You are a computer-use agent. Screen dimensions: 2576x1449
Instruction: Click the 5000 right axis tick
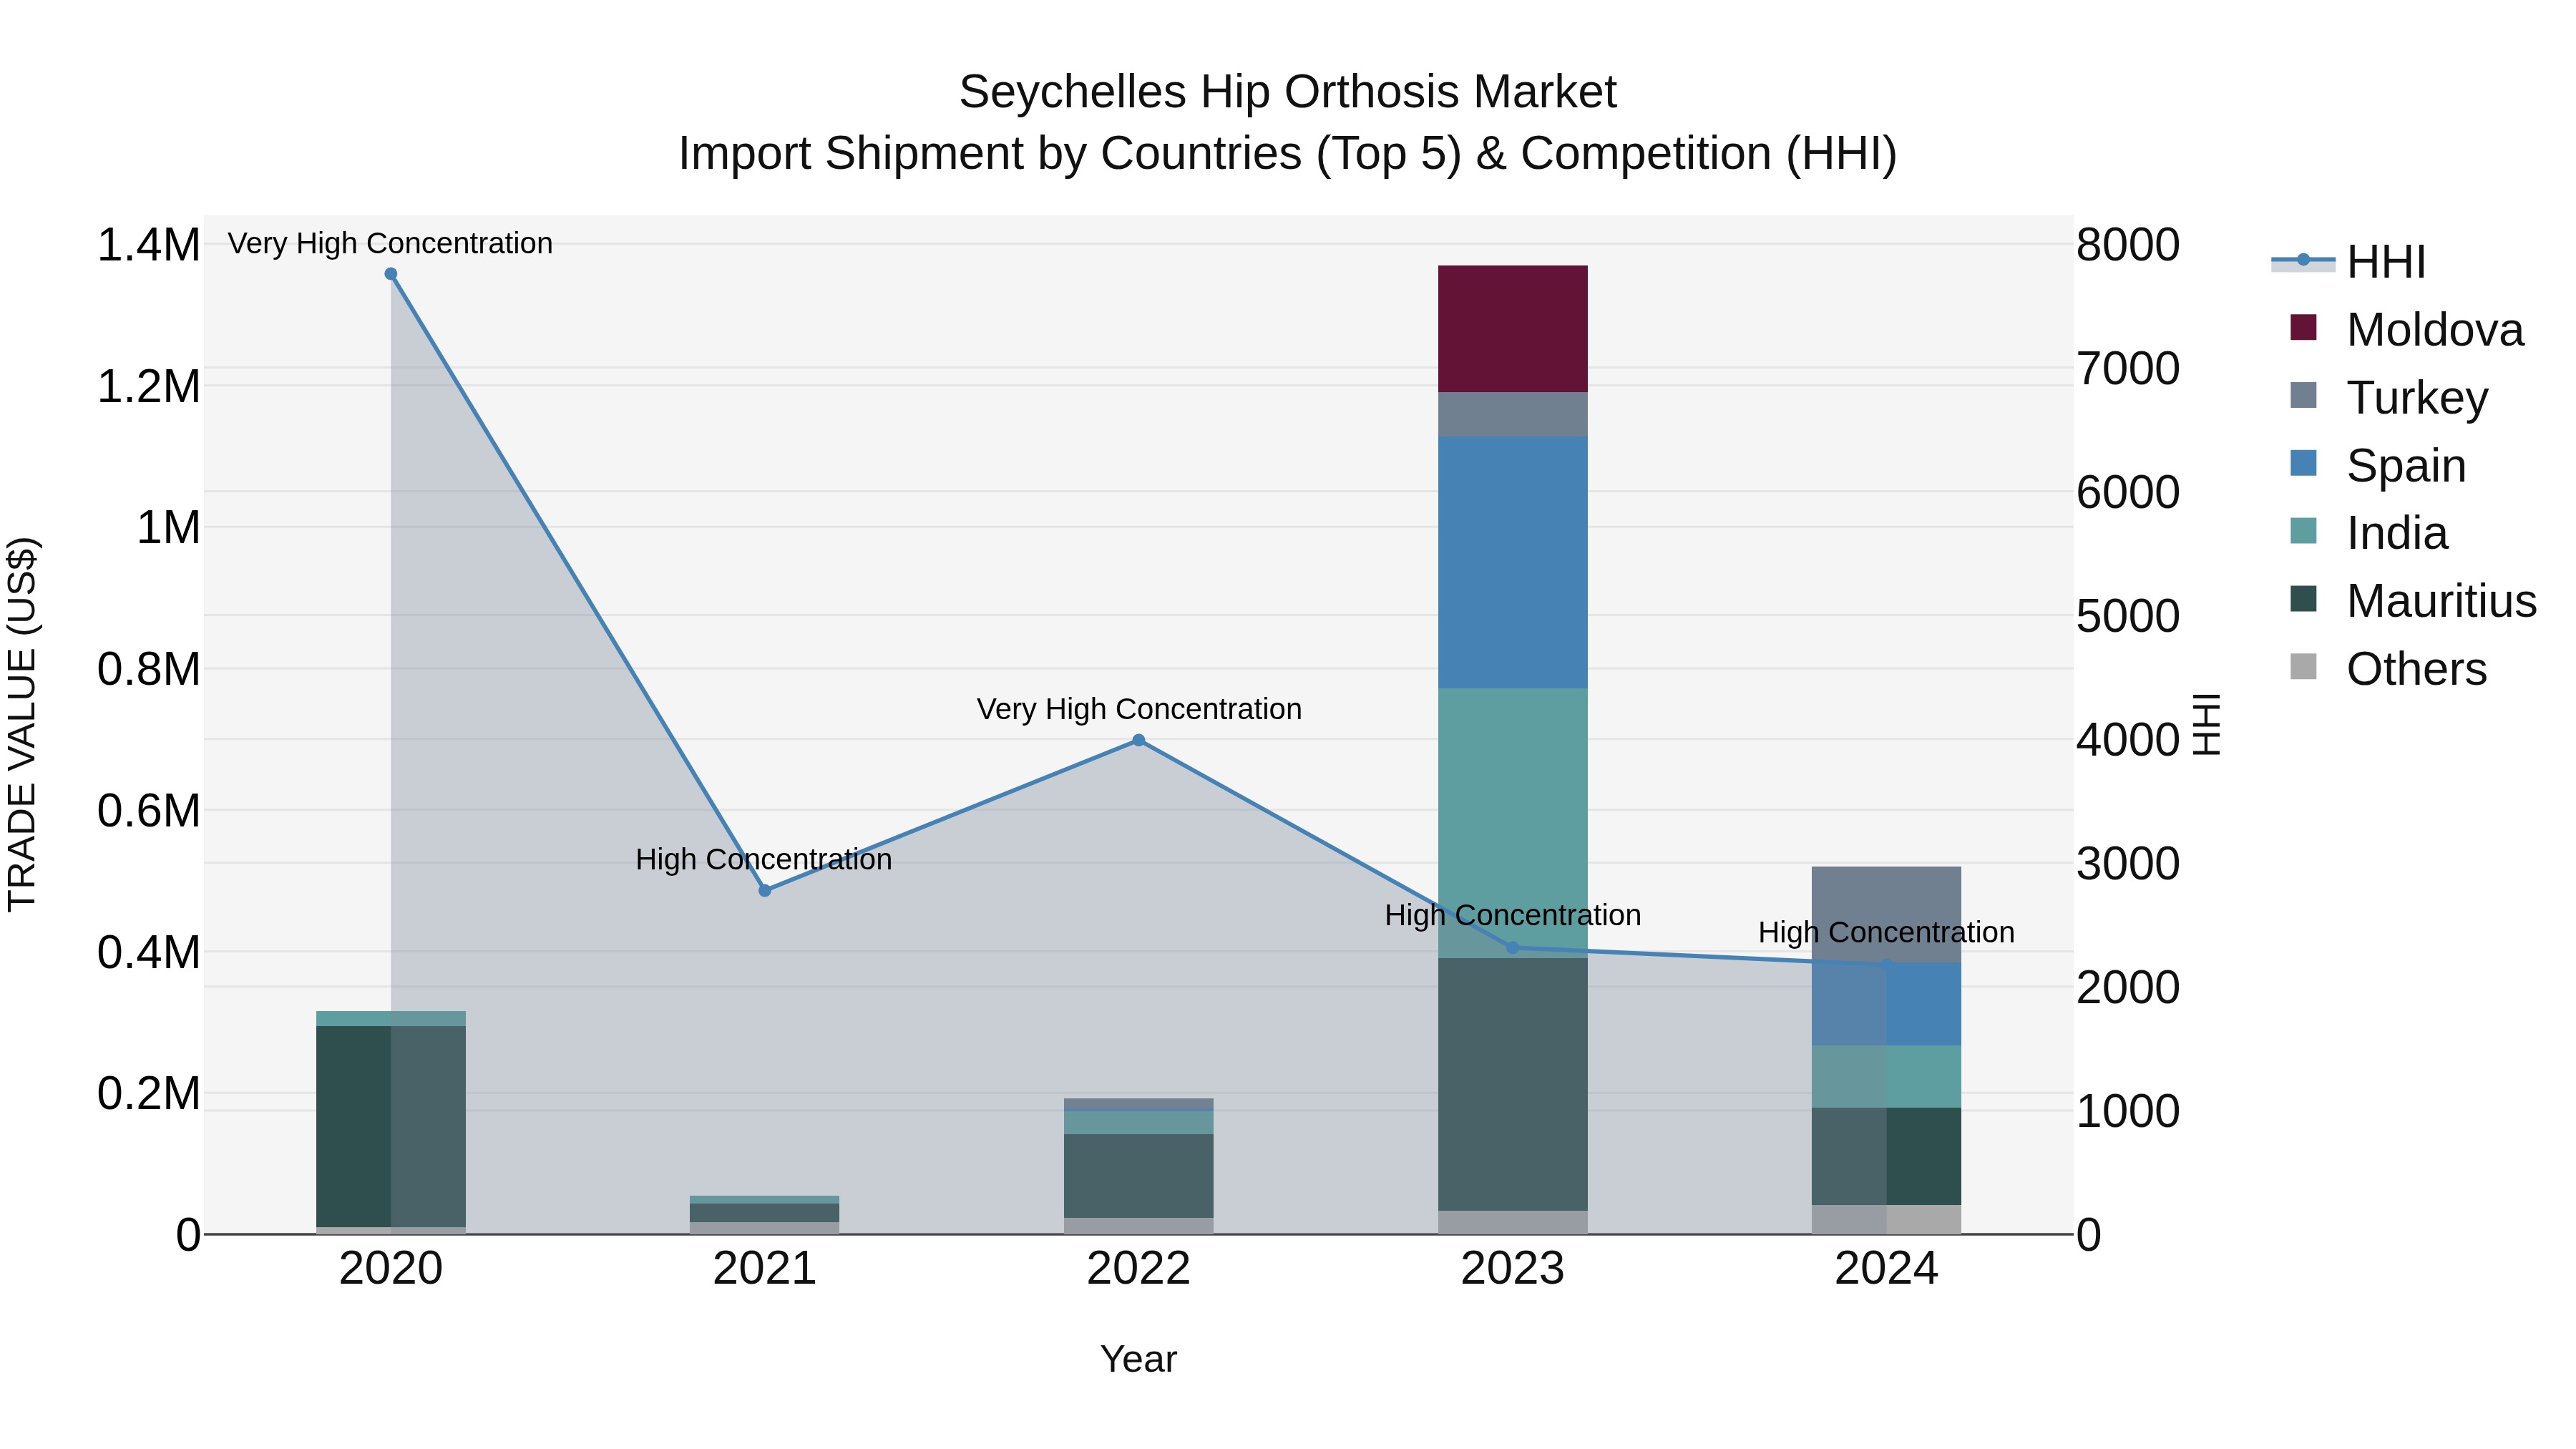coord(2128,616)
